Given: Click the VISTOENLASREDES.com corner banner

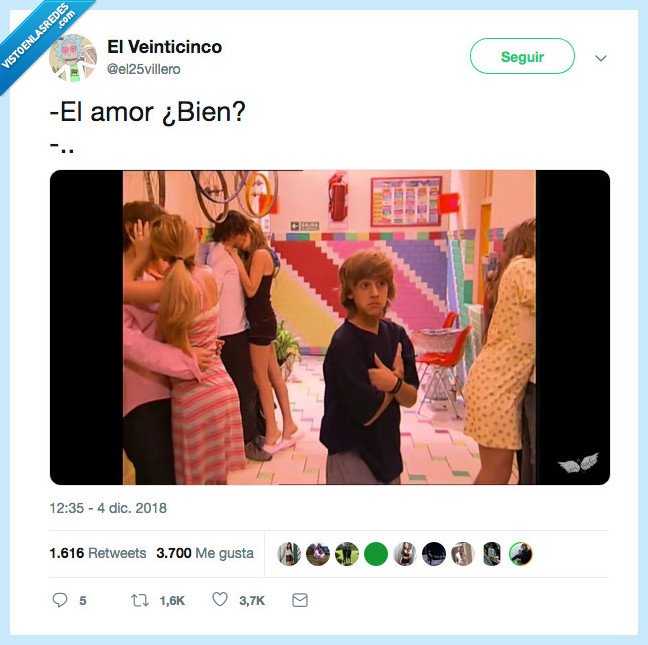Looking at the screenshot, I should pyautogui.click(x=39, y=39).
